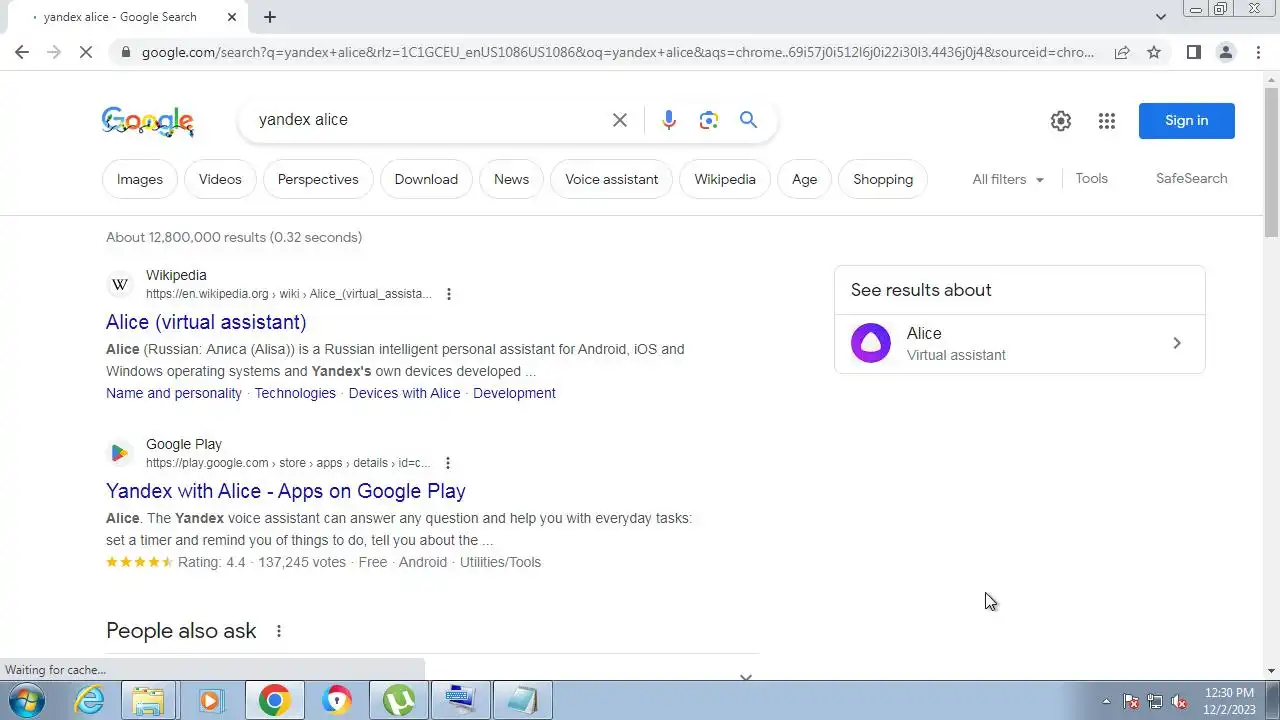This screenshot has height=720, width=1280.
Task: Open Yandex with Alice Google Play link
Action: (286, 491)
